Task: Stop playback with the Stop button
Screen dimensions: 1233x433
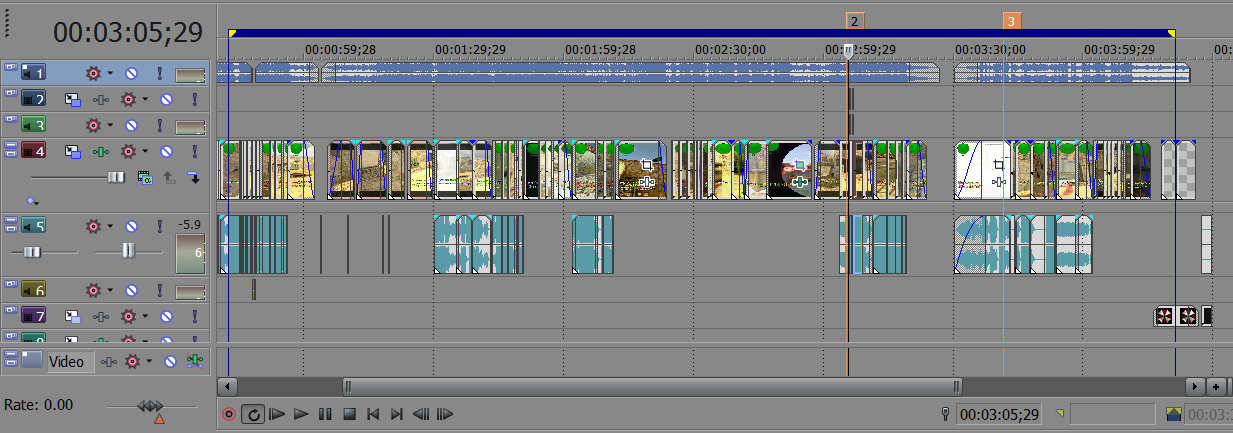Action: coord(349,414)
